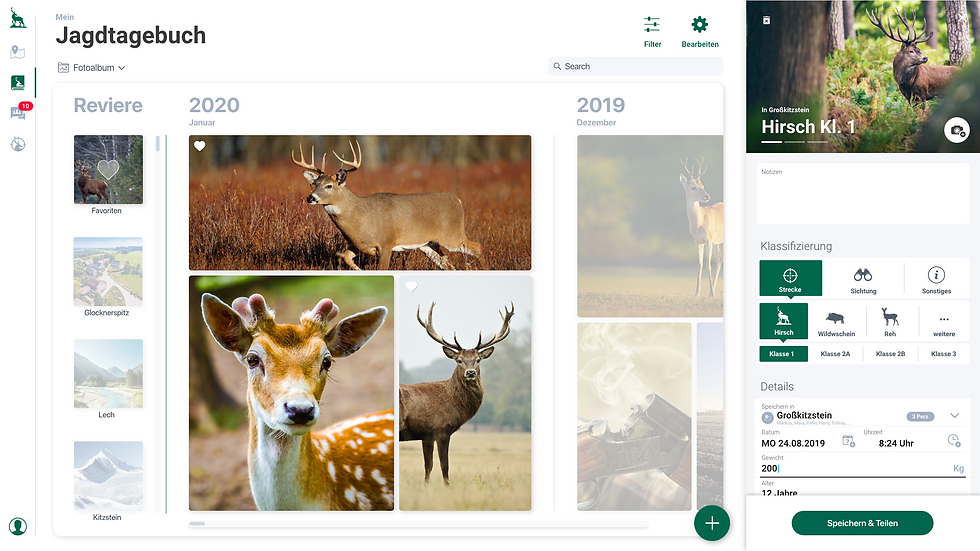This screenshot has width=980, height=551.
Task: Open the Favoriten album thumbnail
Action: pos(108,169)
